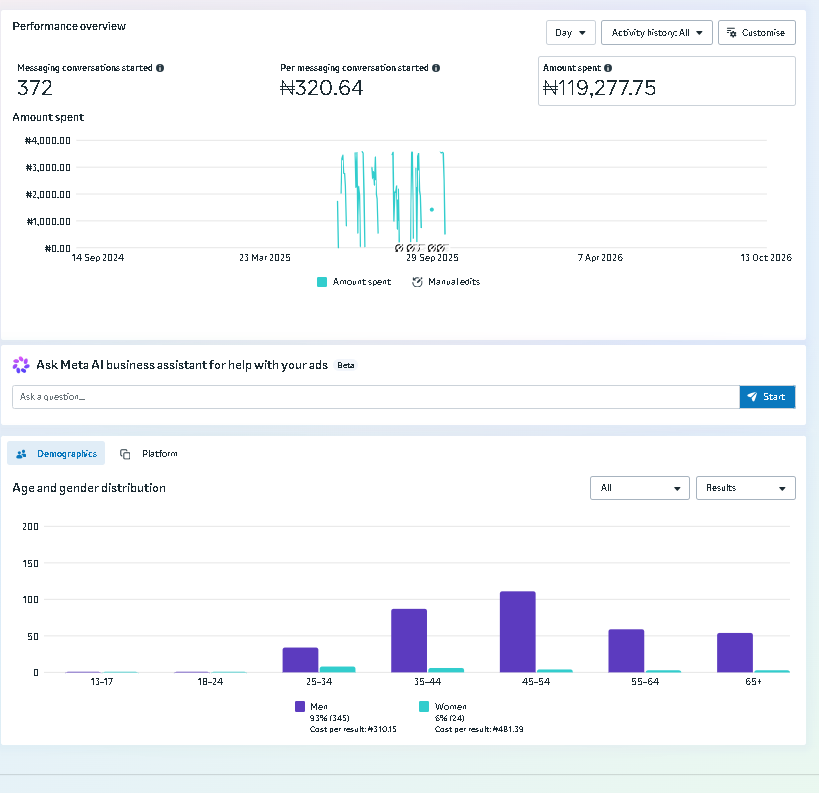The image size is (819, 793).
Task: Click the 23 Mar 2025 axis label
Action: [265, 258]
